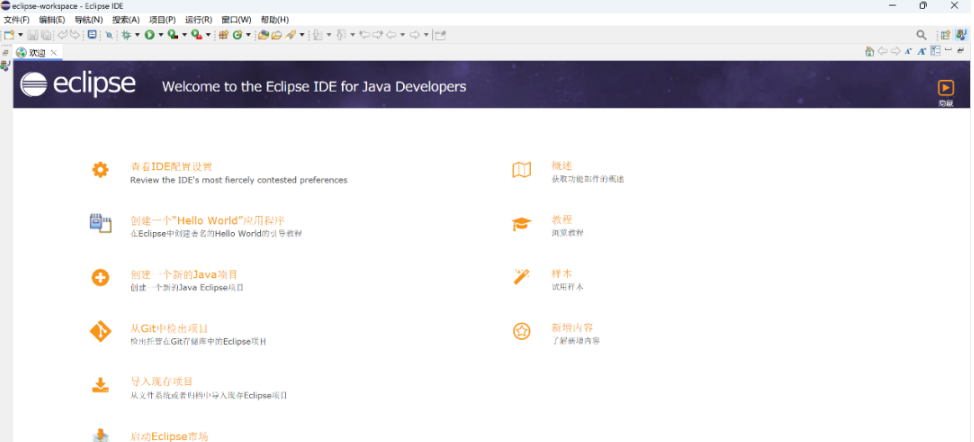Open the External Tools dropdown arrow
This screenshot has width=974, height=442.
click(208, 35)
